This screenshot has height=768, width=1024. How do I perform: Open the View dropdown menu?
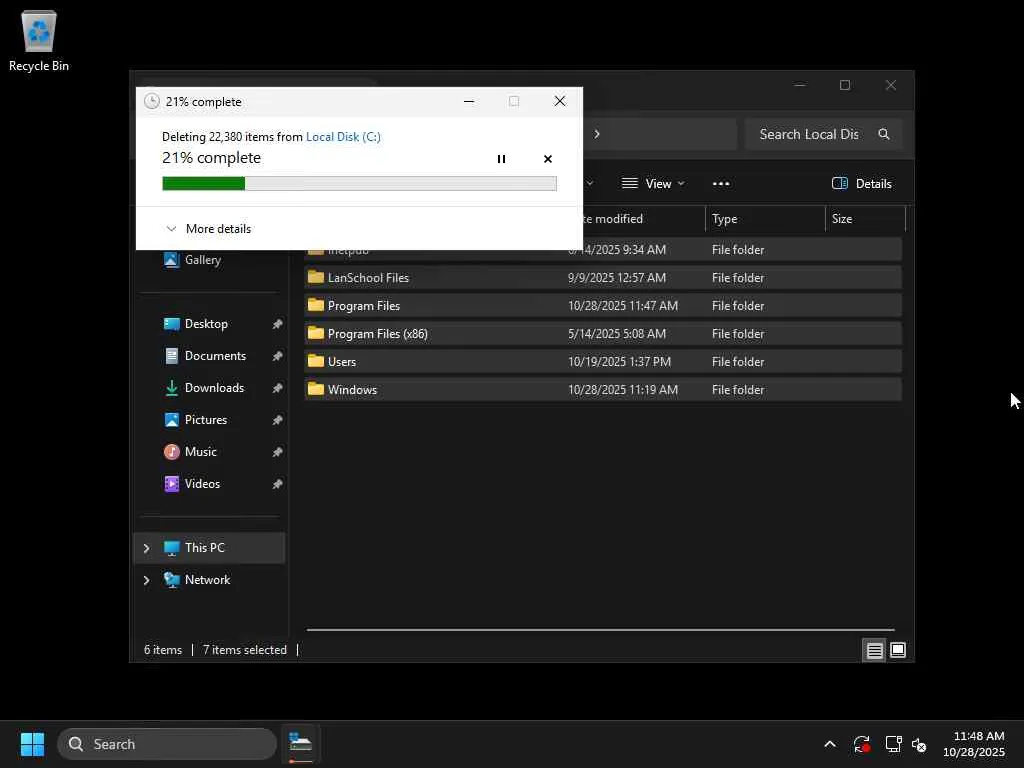[653, 184]
